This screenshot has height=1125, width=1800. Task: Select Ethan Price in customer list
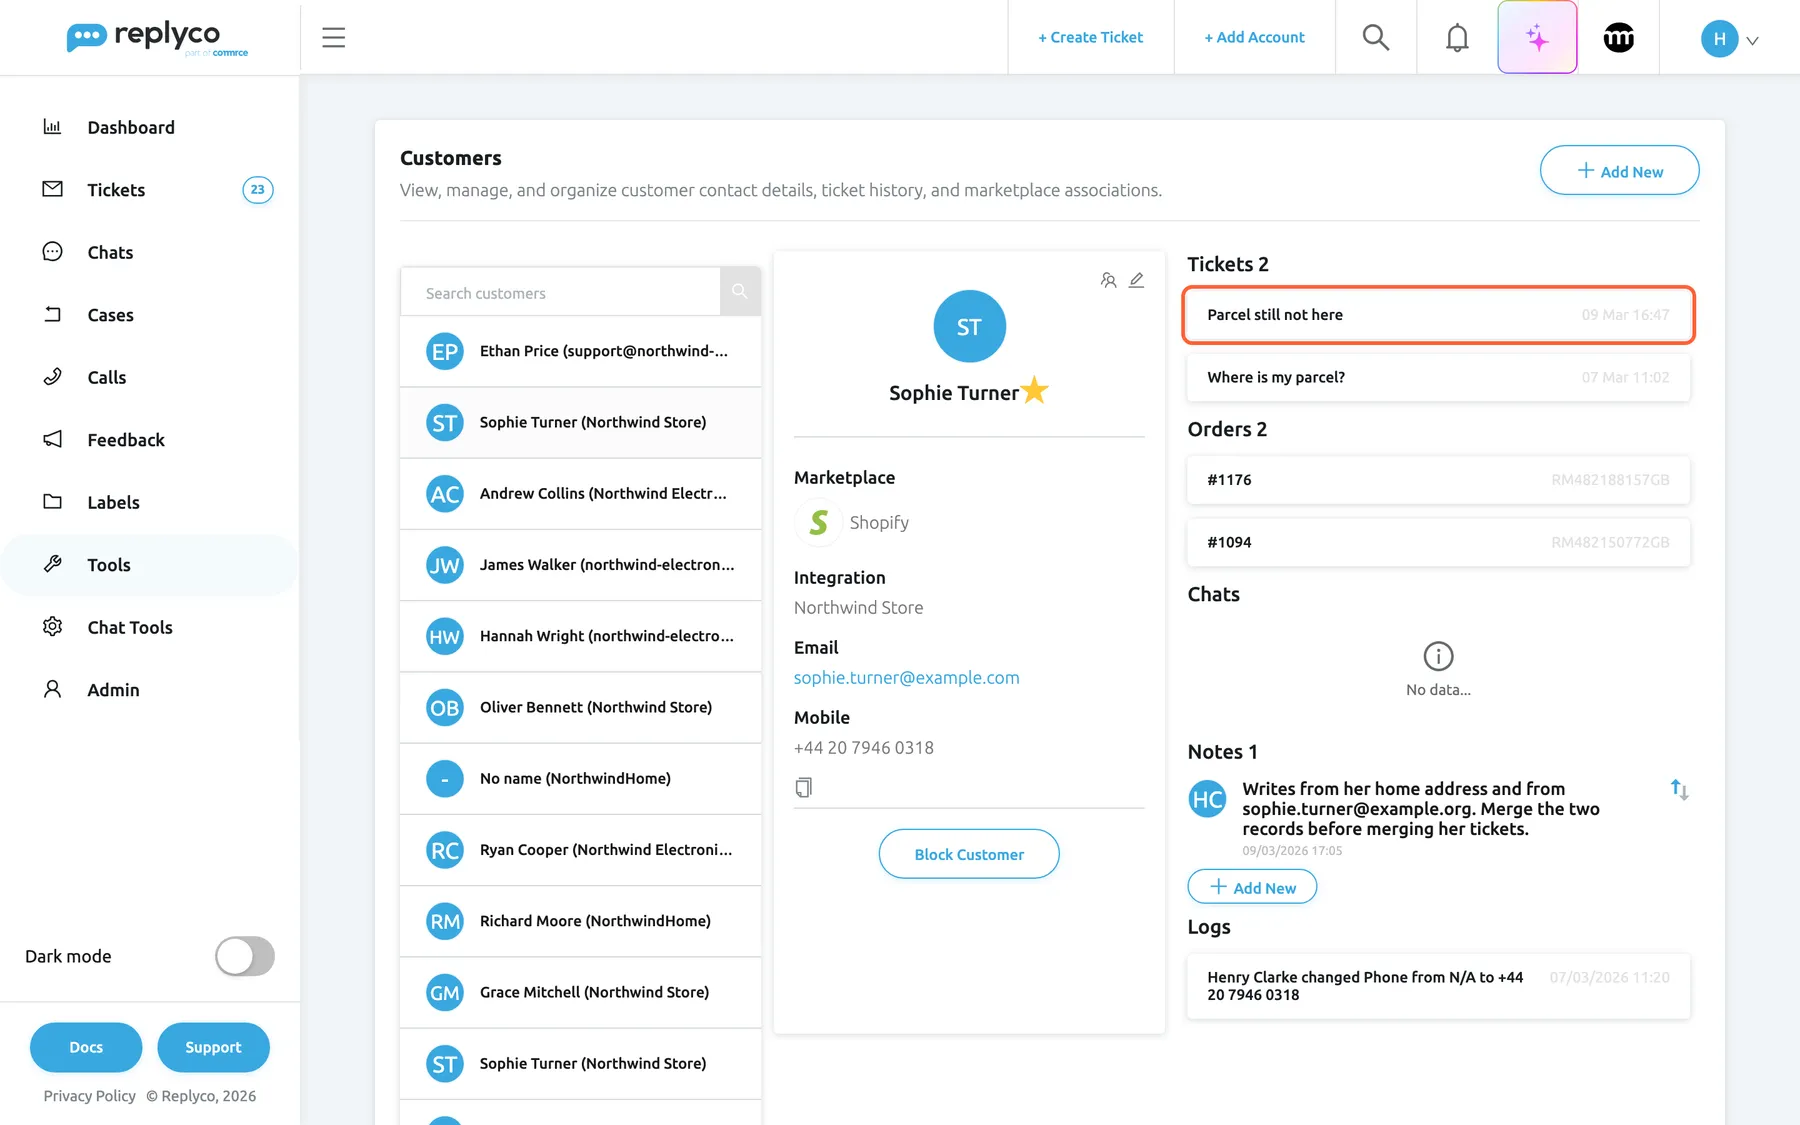pos(580,351)
